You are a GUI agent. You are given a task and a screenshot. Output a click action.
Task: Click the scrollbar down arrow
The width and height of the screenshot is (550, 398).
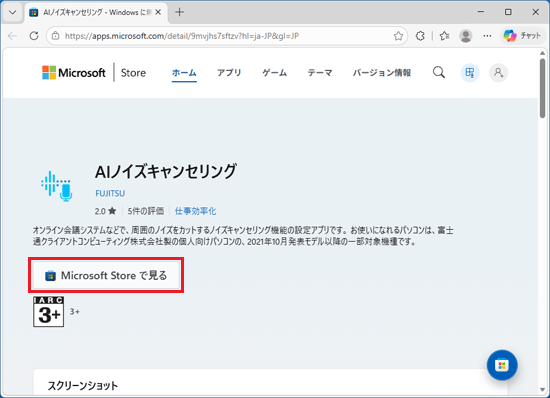point(542,390)
